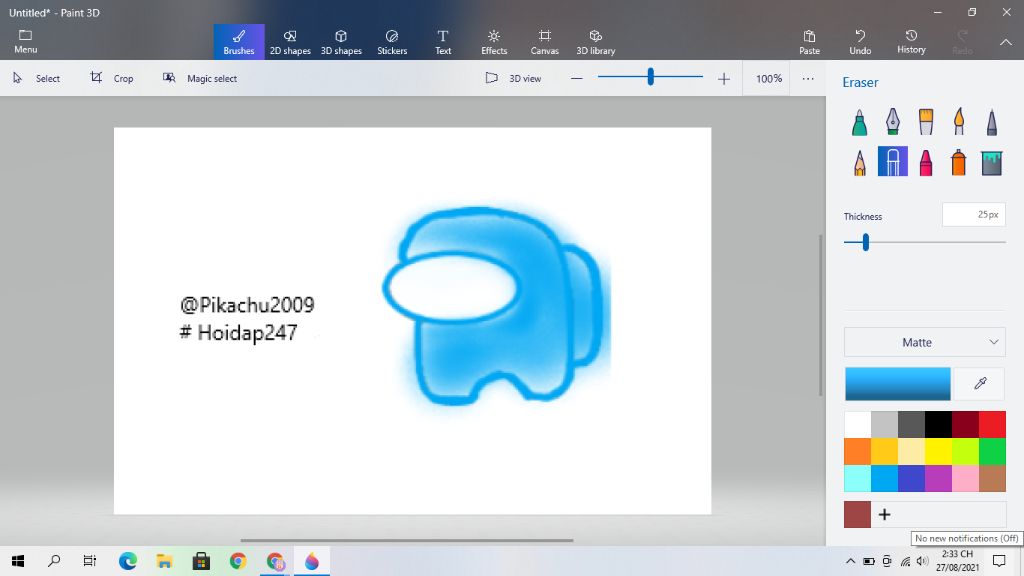Zoom in with the plus button
This screenshot has width=1024, height=576.
coord(724,78)
